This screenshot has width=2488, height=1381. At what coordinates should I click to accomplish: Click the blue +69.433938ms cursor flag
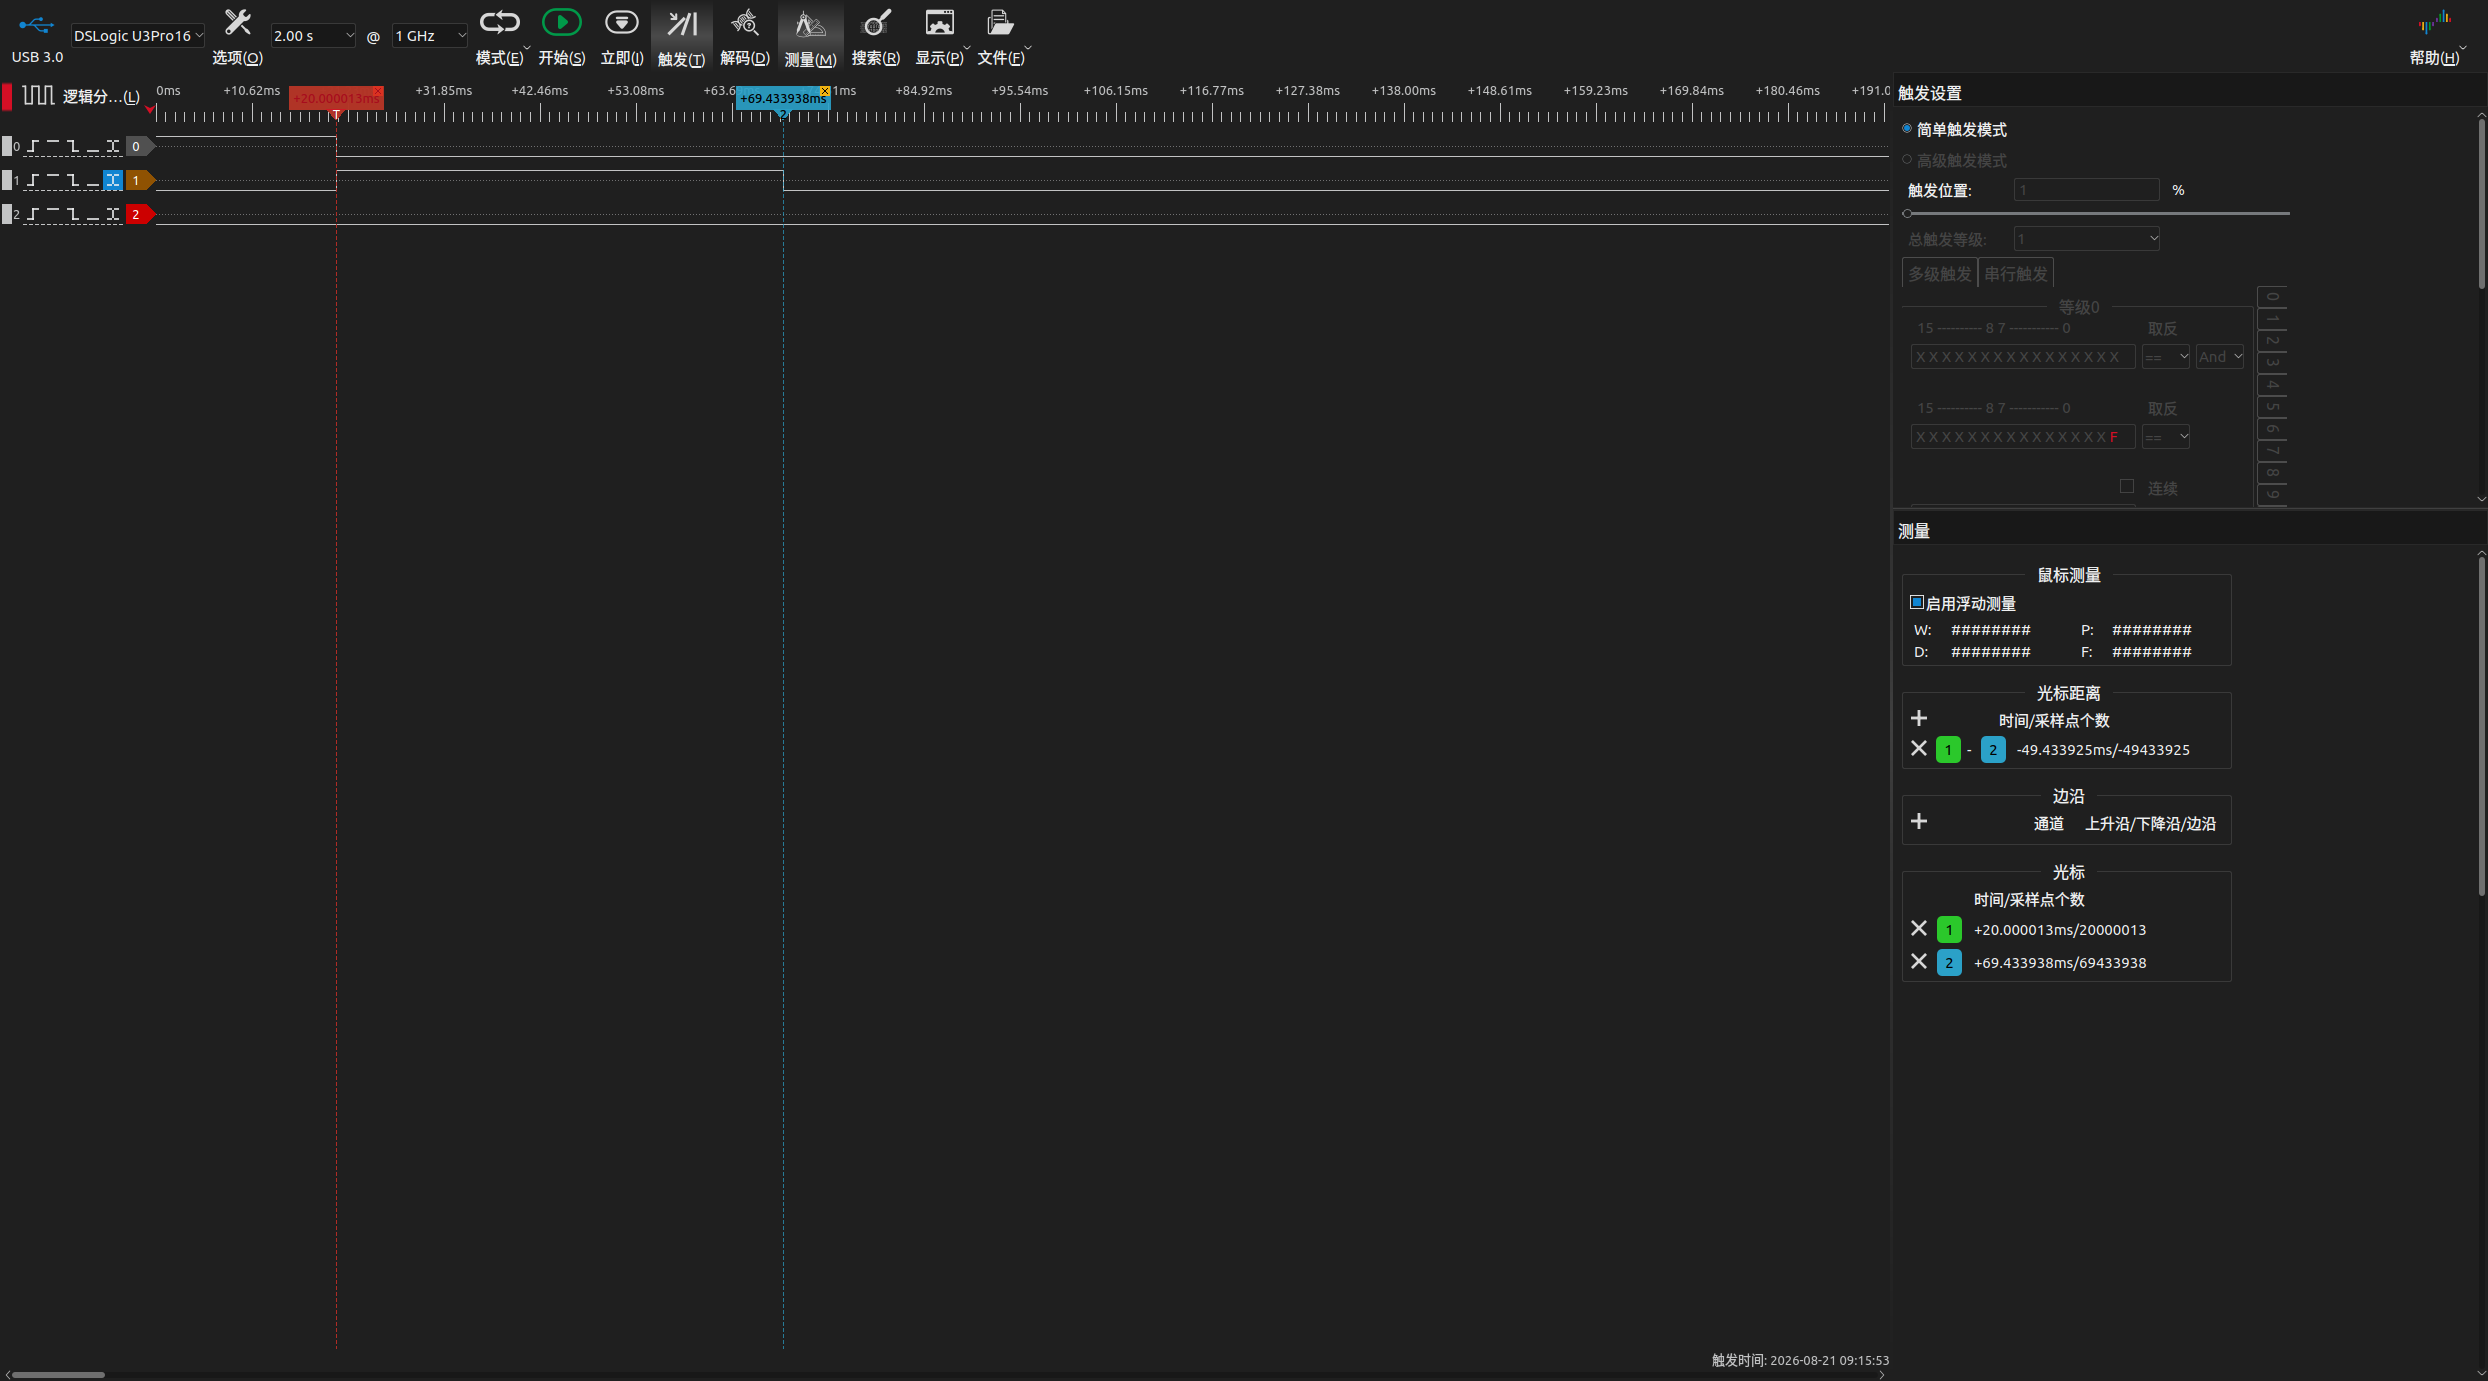click(783, 98)
